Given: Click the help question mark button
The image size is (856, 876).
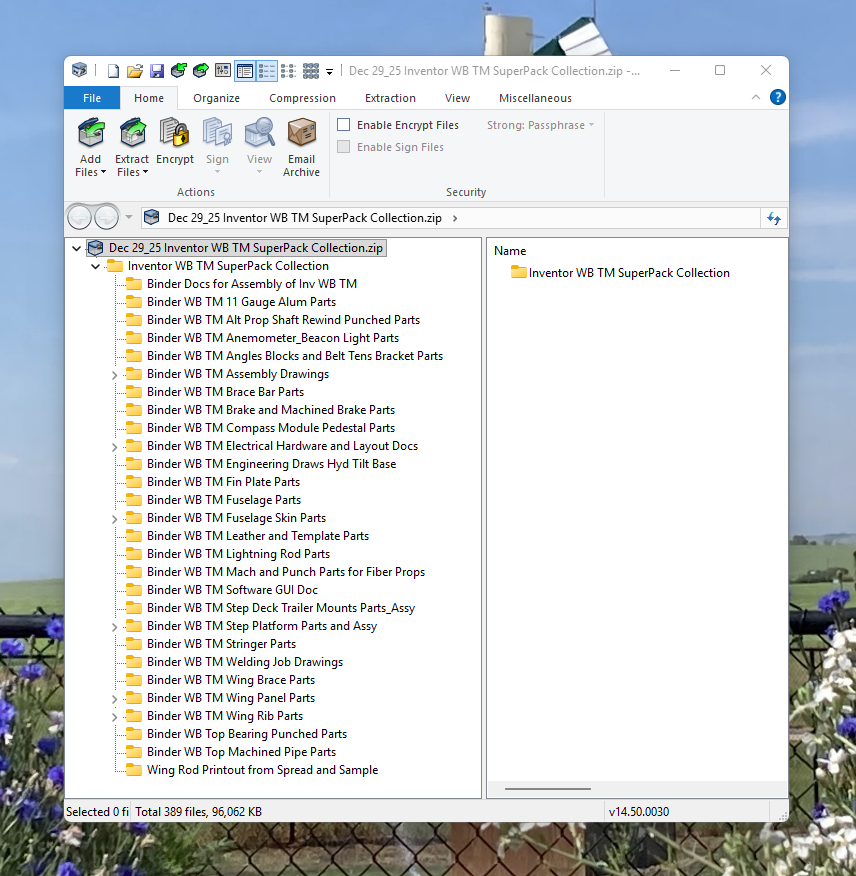Looking at the screenshot, I should coord(777,98).
